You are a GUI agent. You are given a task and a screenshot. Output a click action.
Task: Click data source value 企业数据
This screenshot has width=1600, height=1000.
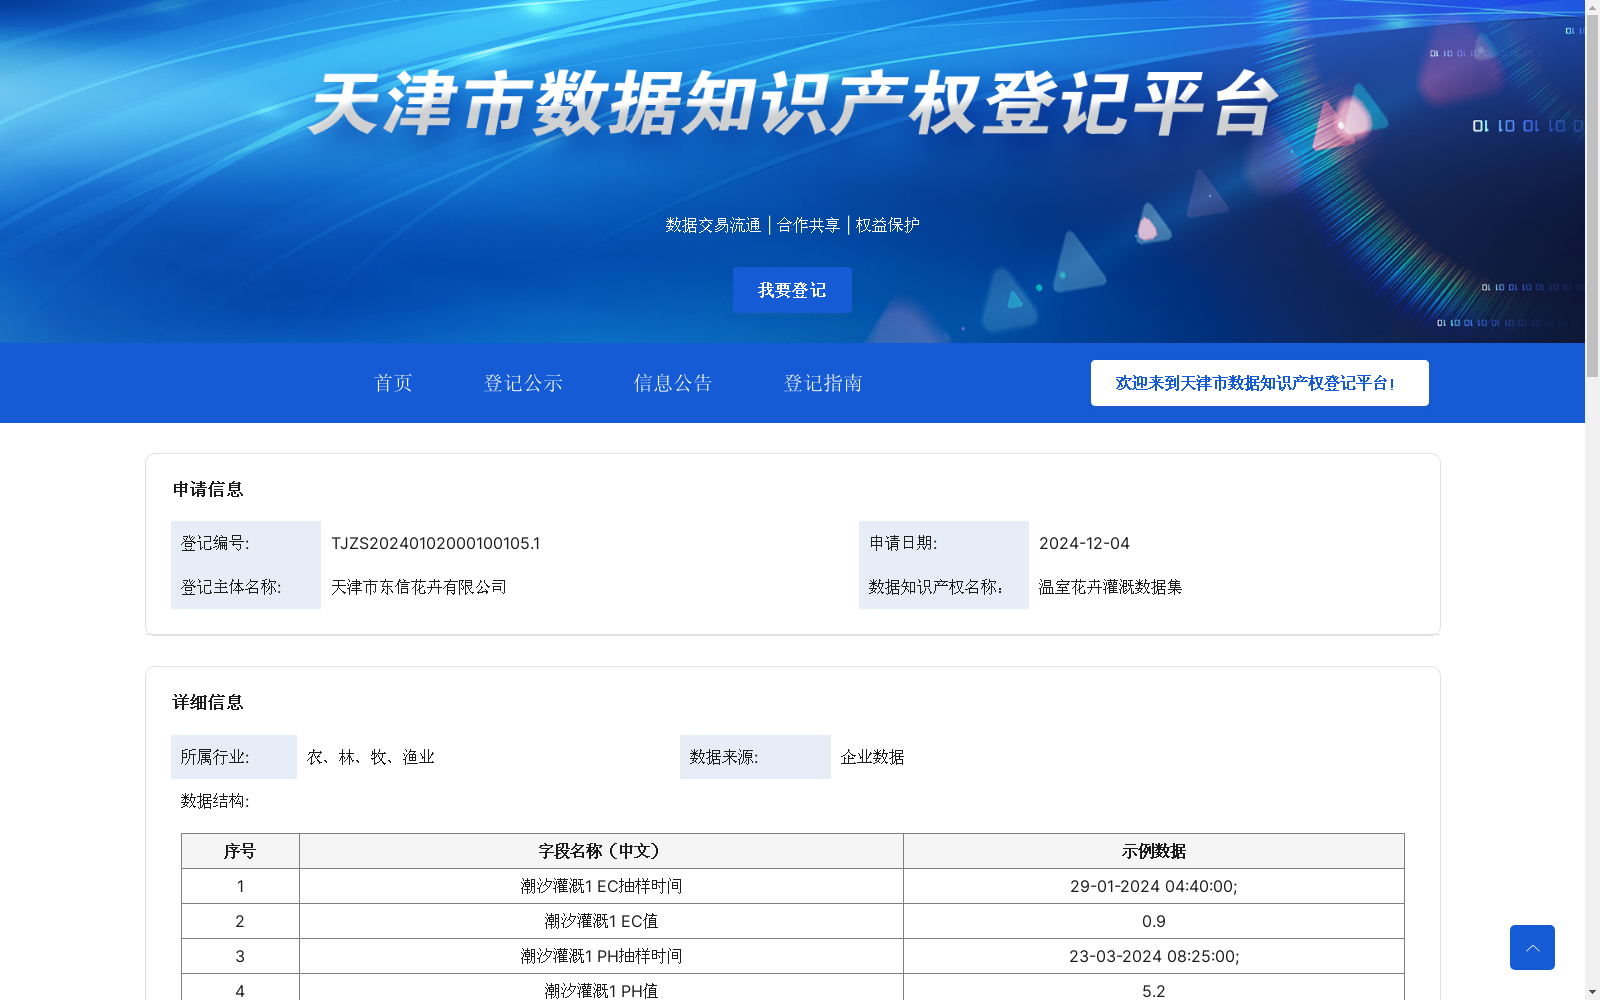pyautogui.click(x=872, y=757)
